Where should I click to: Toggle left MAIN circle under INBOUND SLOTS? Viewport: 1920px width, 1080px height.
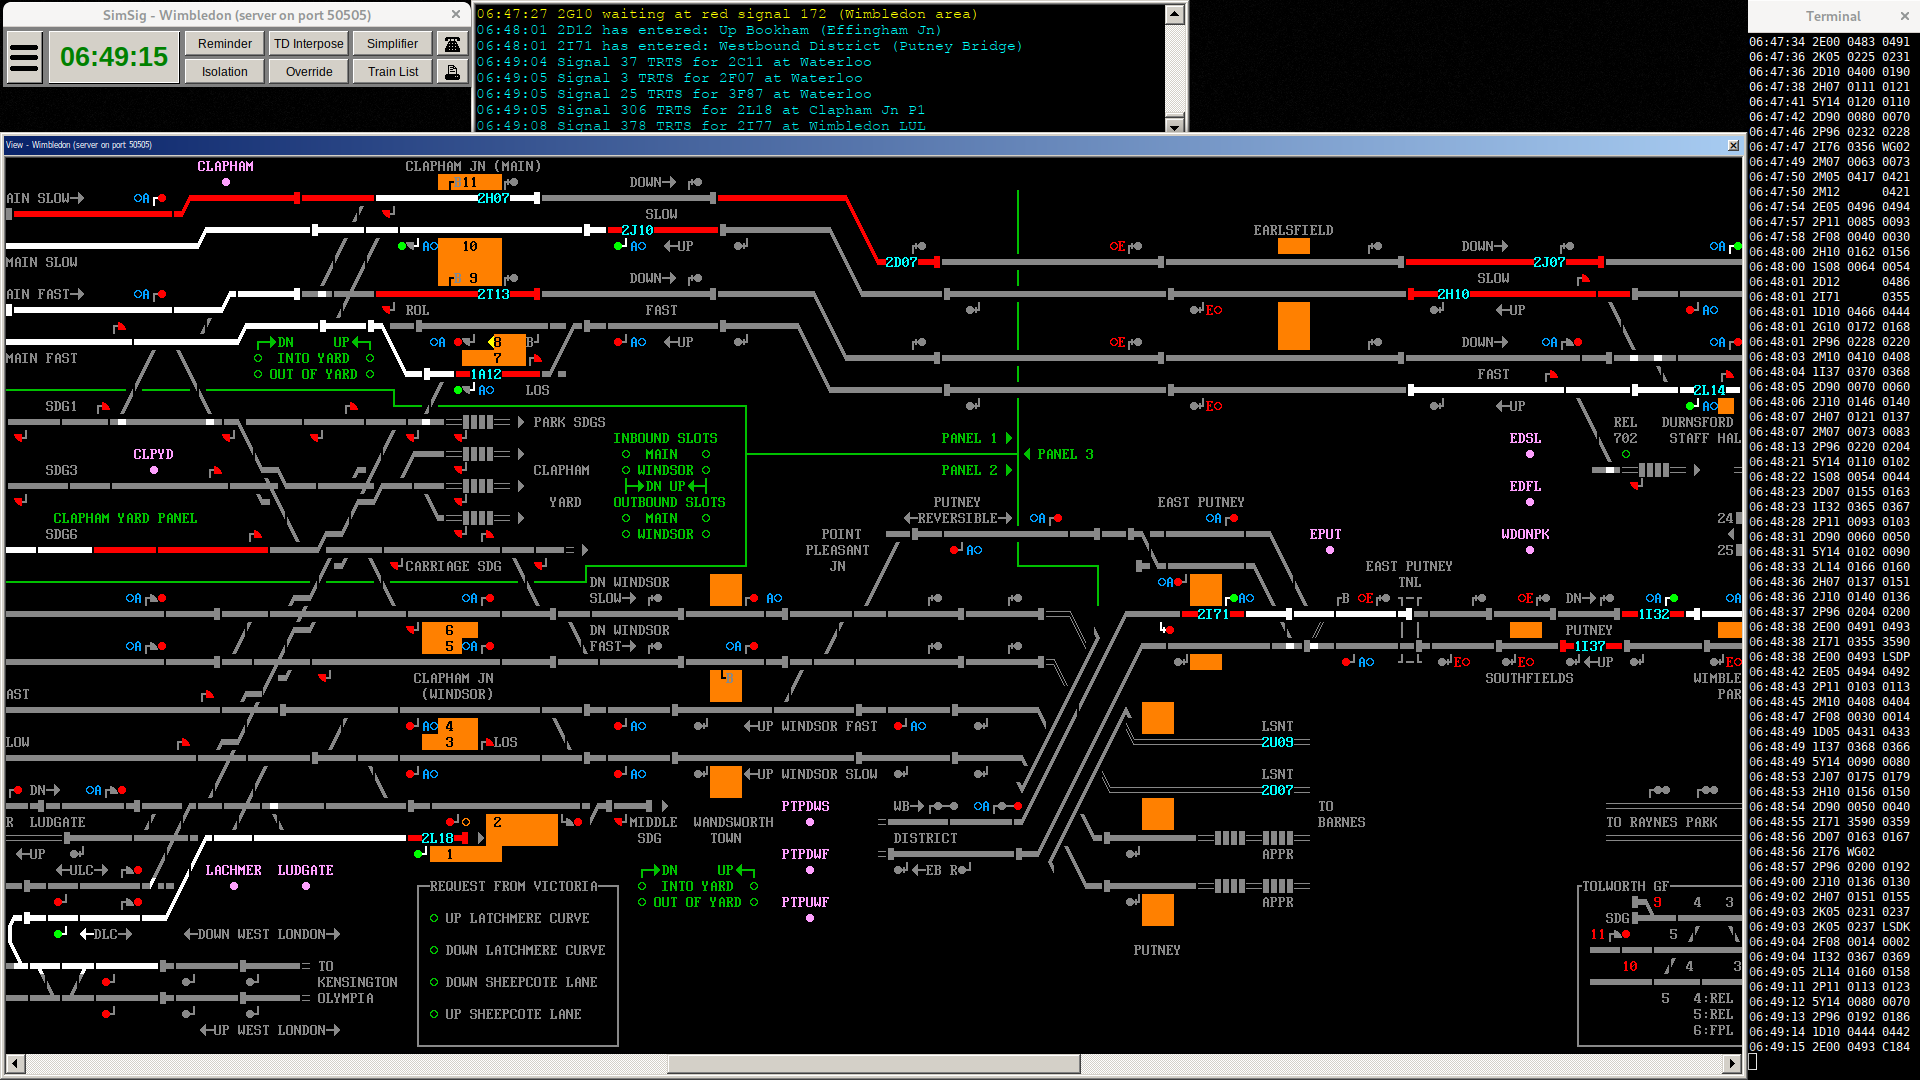coord(626,454)
